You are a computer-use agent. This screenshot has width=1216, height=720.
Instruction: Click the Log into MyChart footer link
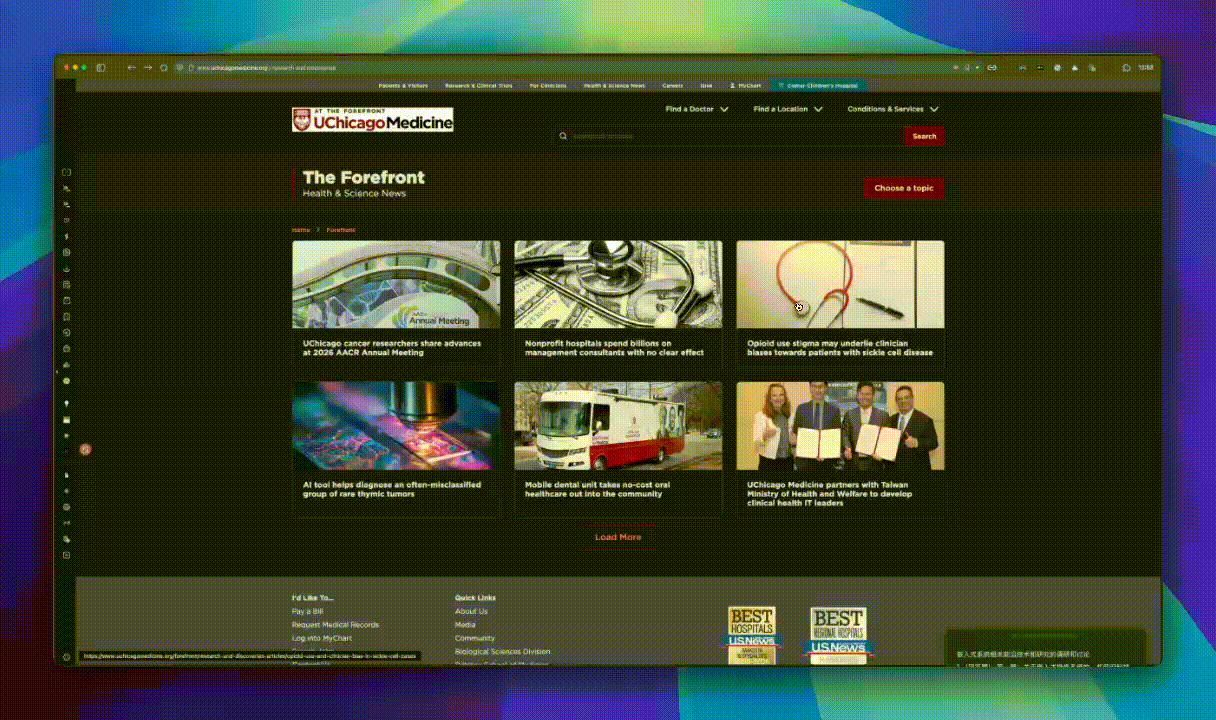pyautogui.click(x=322, y=638)
